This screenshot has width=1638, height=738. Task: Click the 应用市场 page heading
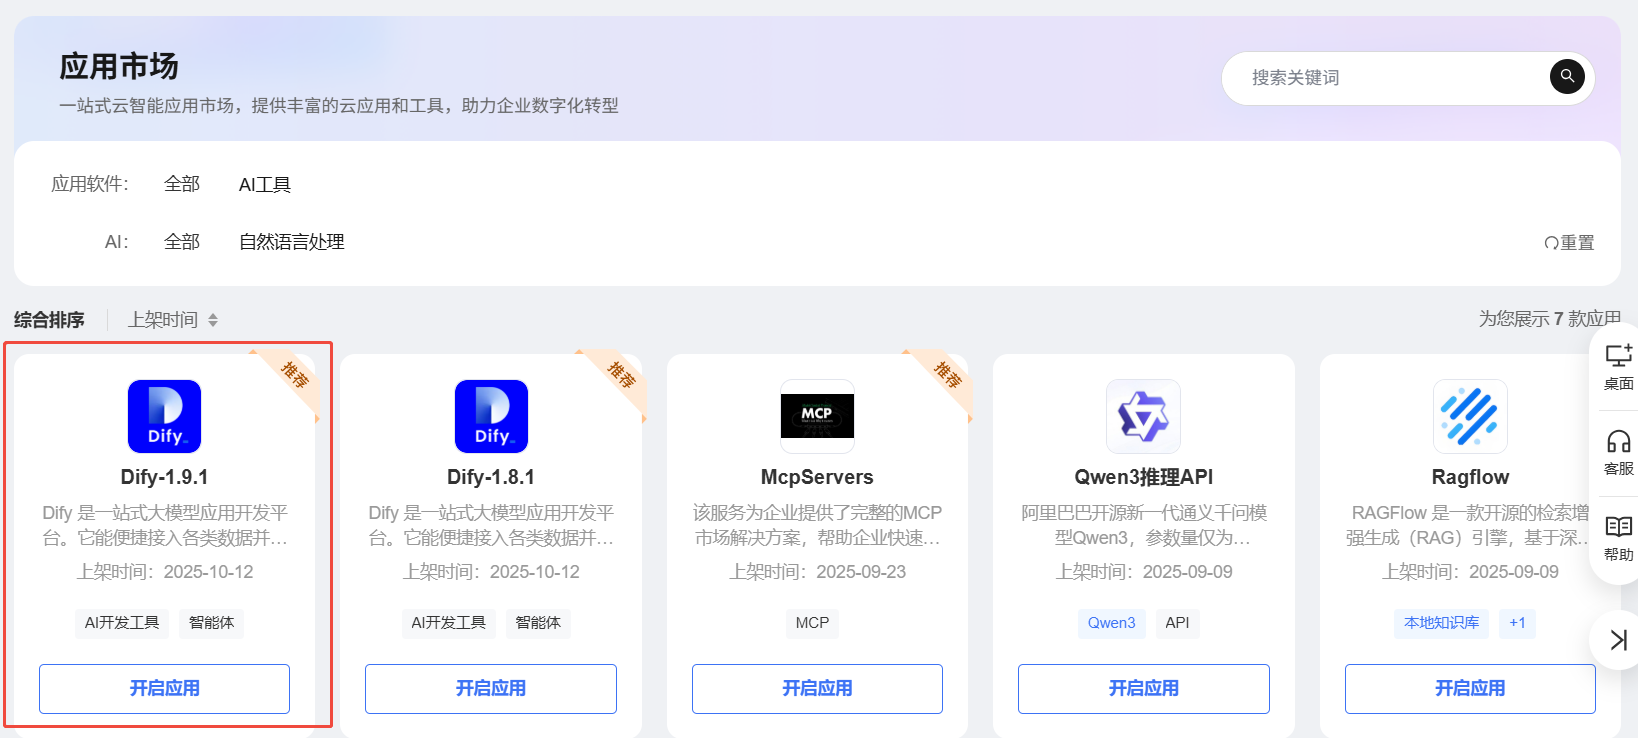tap(118, 67)
